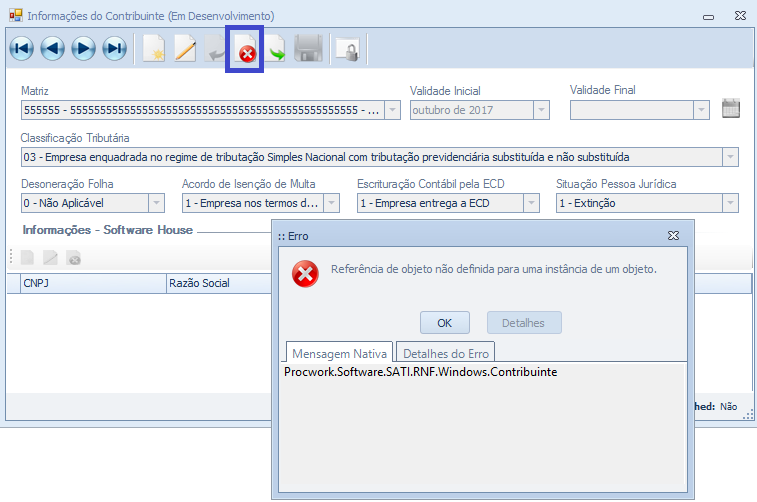Screen dimensions: 757x502
Task: Close the Erro dialog
Action: pyautogui.click(x=673, y=236)
